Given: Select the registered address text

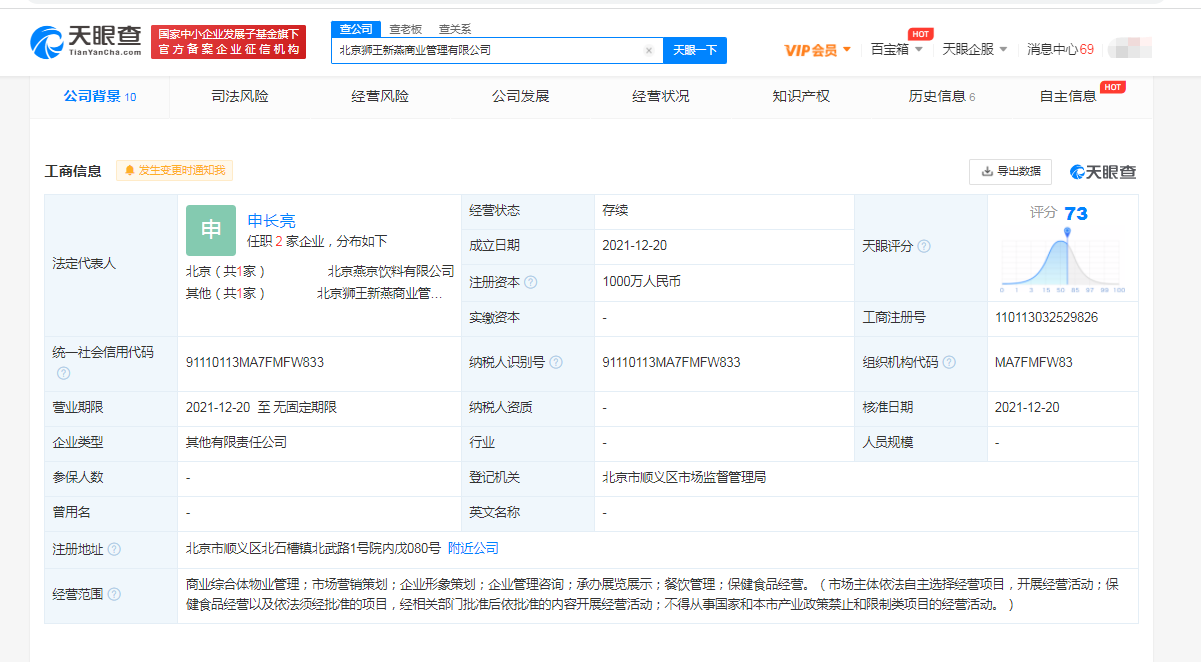Looking at the screenshot, I should 313,548.
